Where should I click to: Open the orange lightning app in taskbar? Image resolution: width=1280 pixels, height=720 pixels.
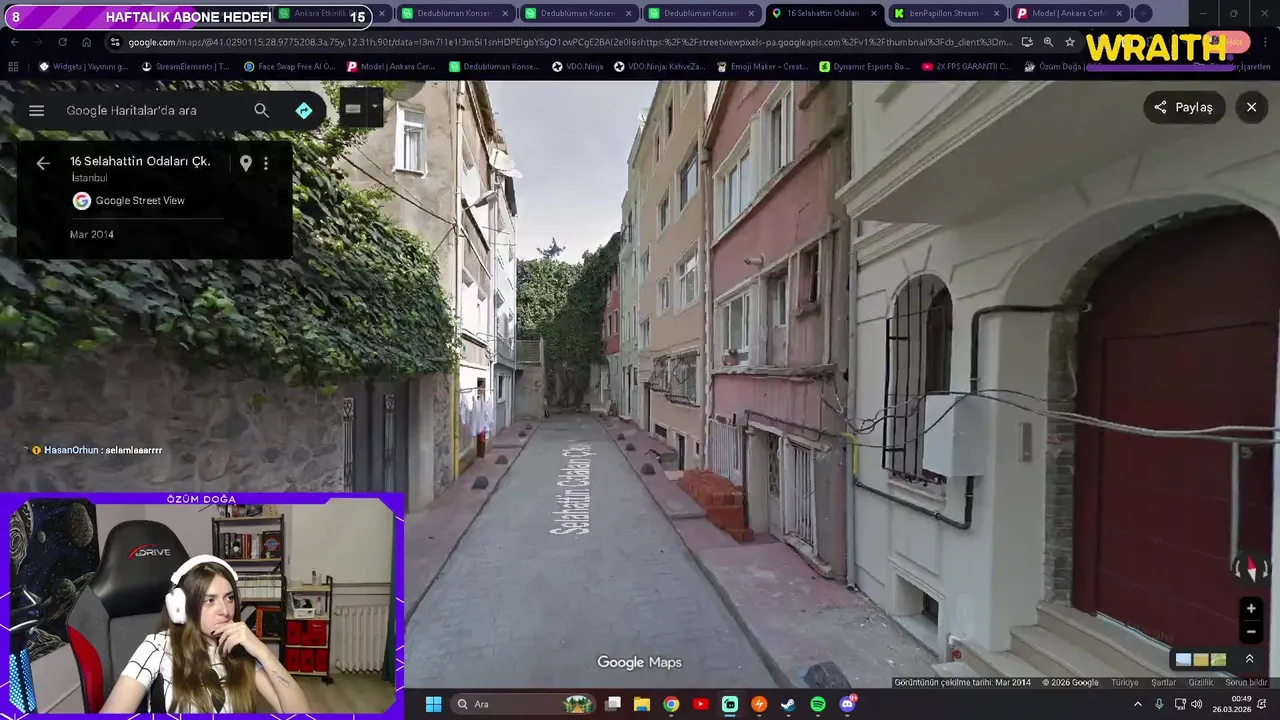(759, 704)
